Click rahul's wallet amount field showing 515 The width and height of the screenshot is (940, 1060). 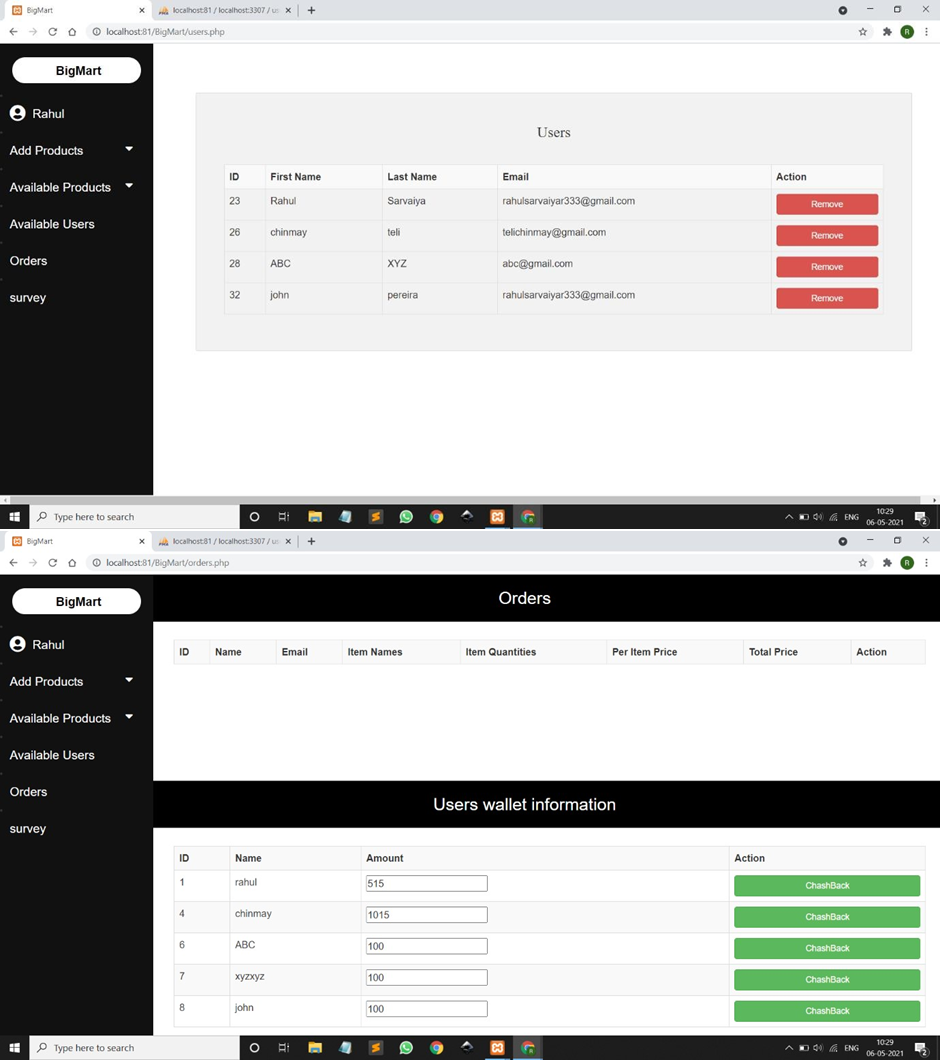[x=426, y=883]
